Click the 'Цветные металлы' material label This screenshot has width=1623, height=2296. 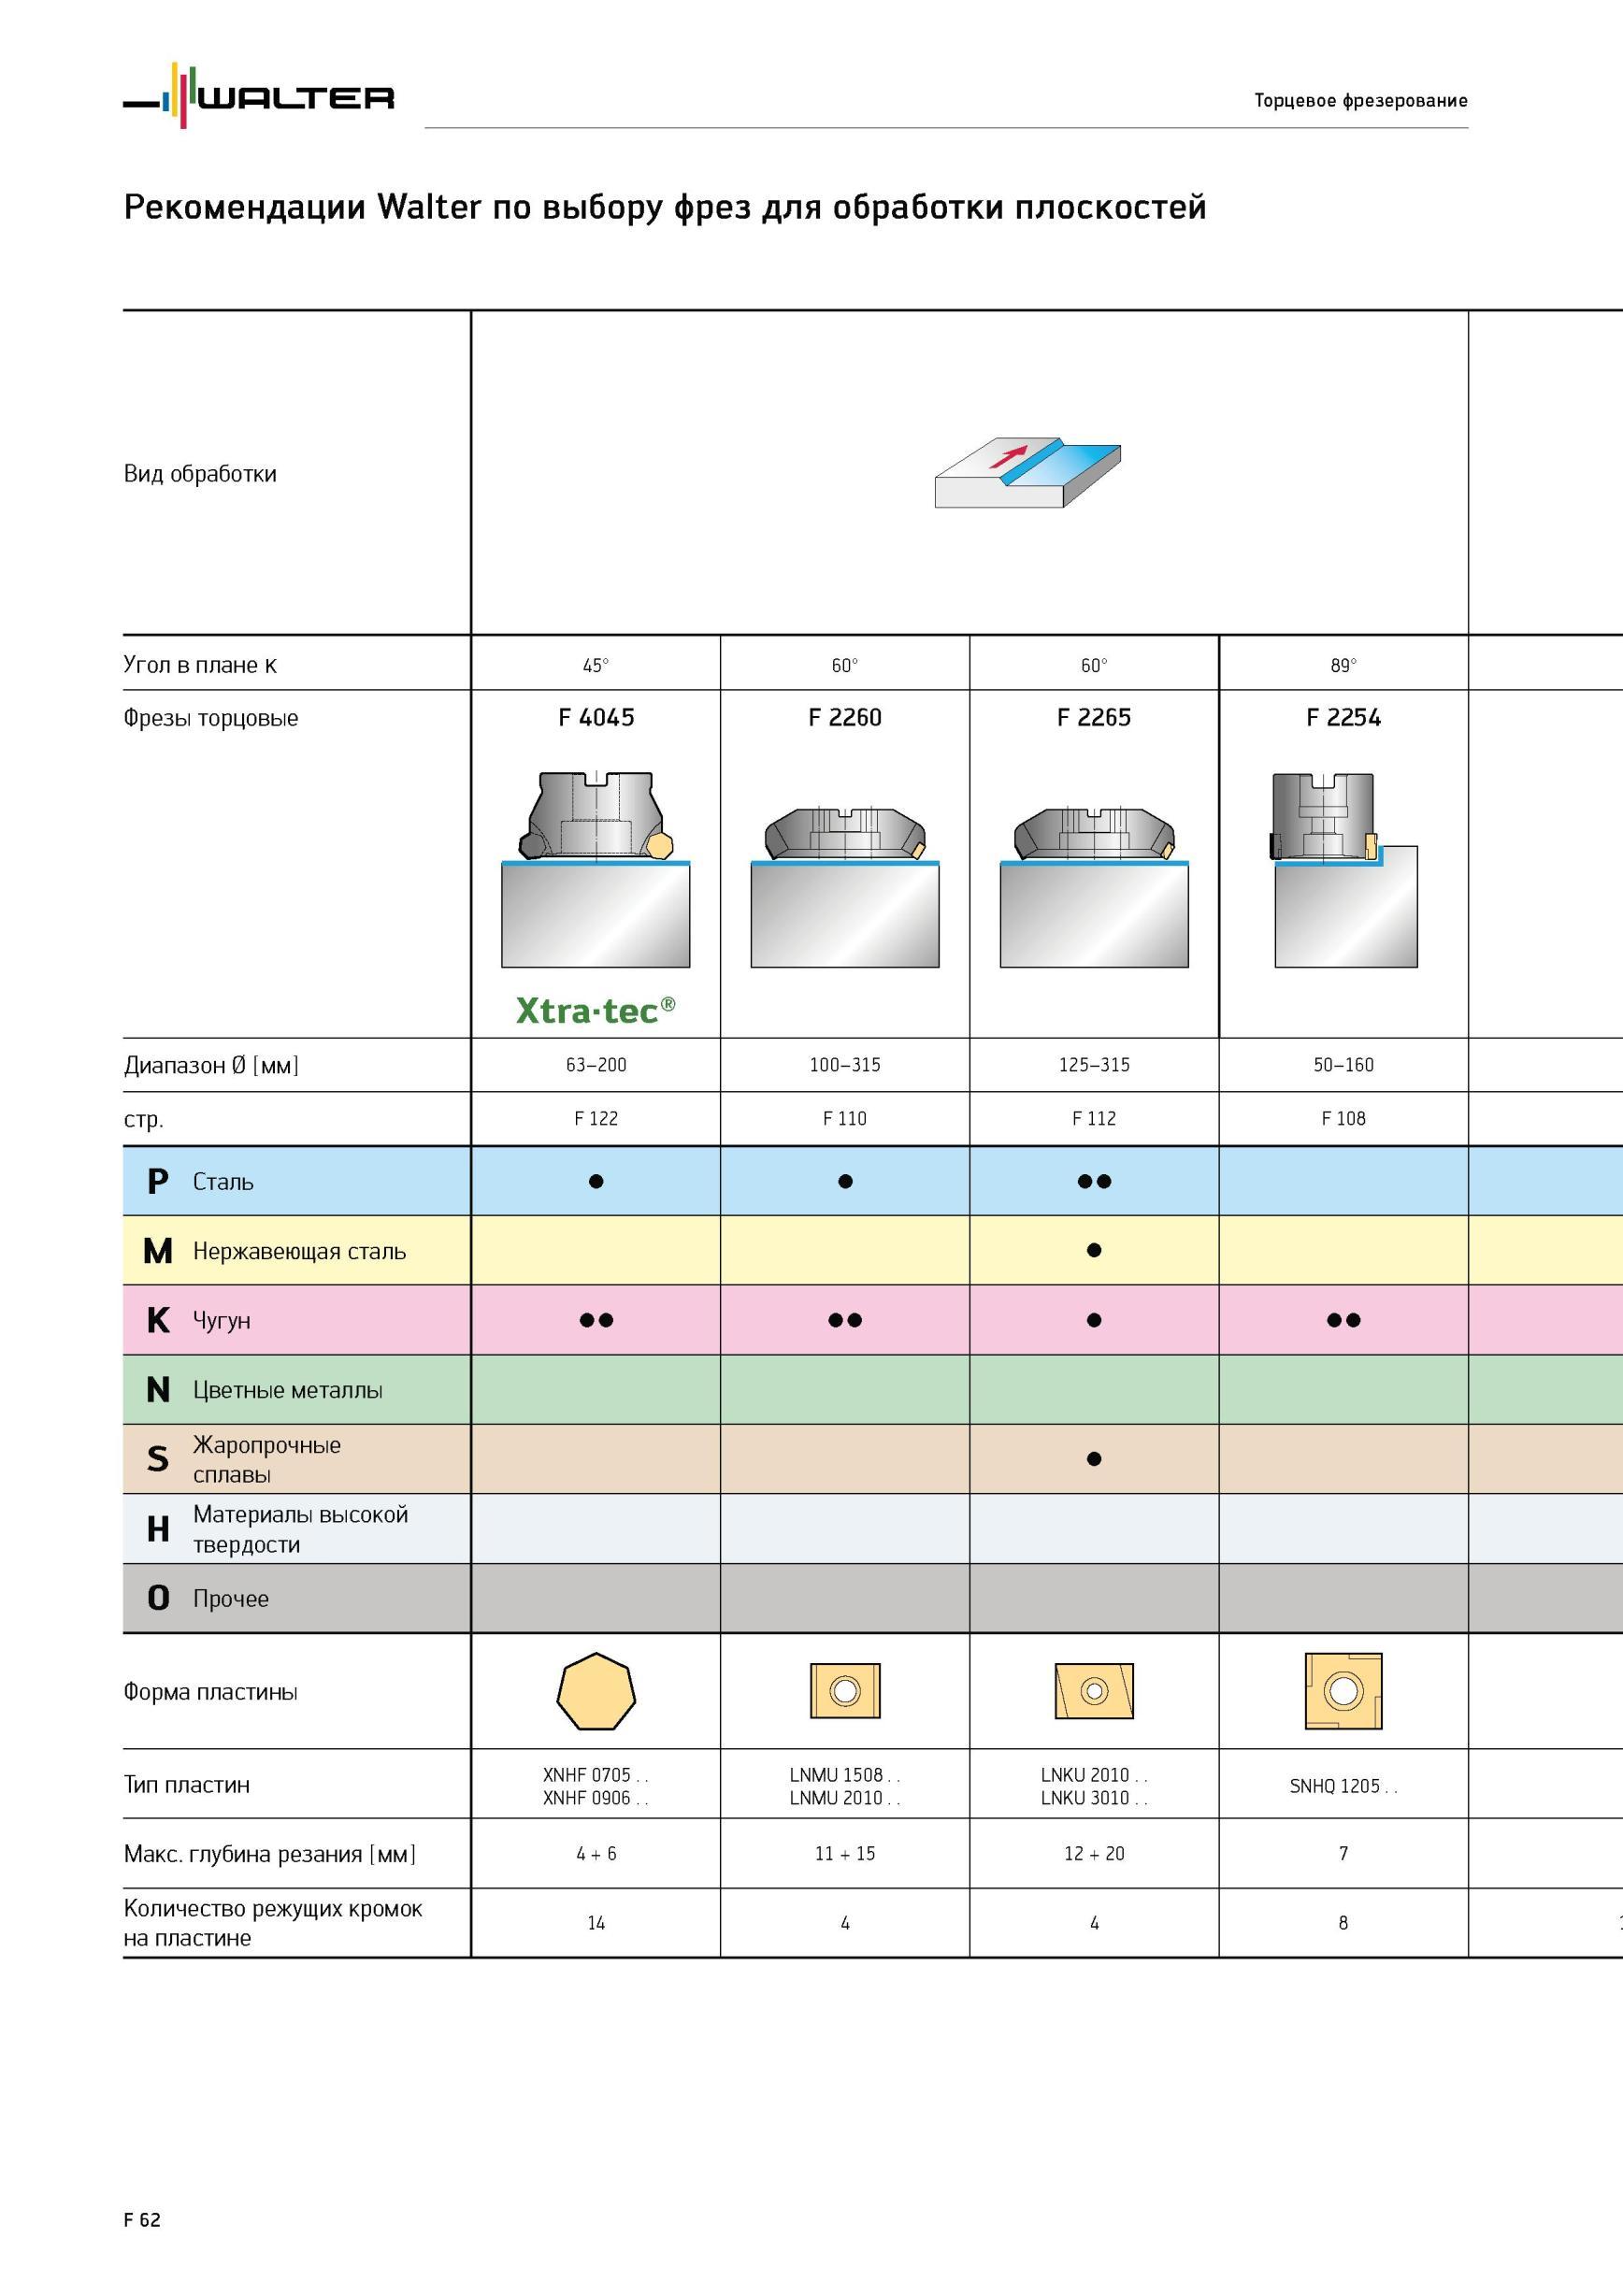click(288, 1390)
